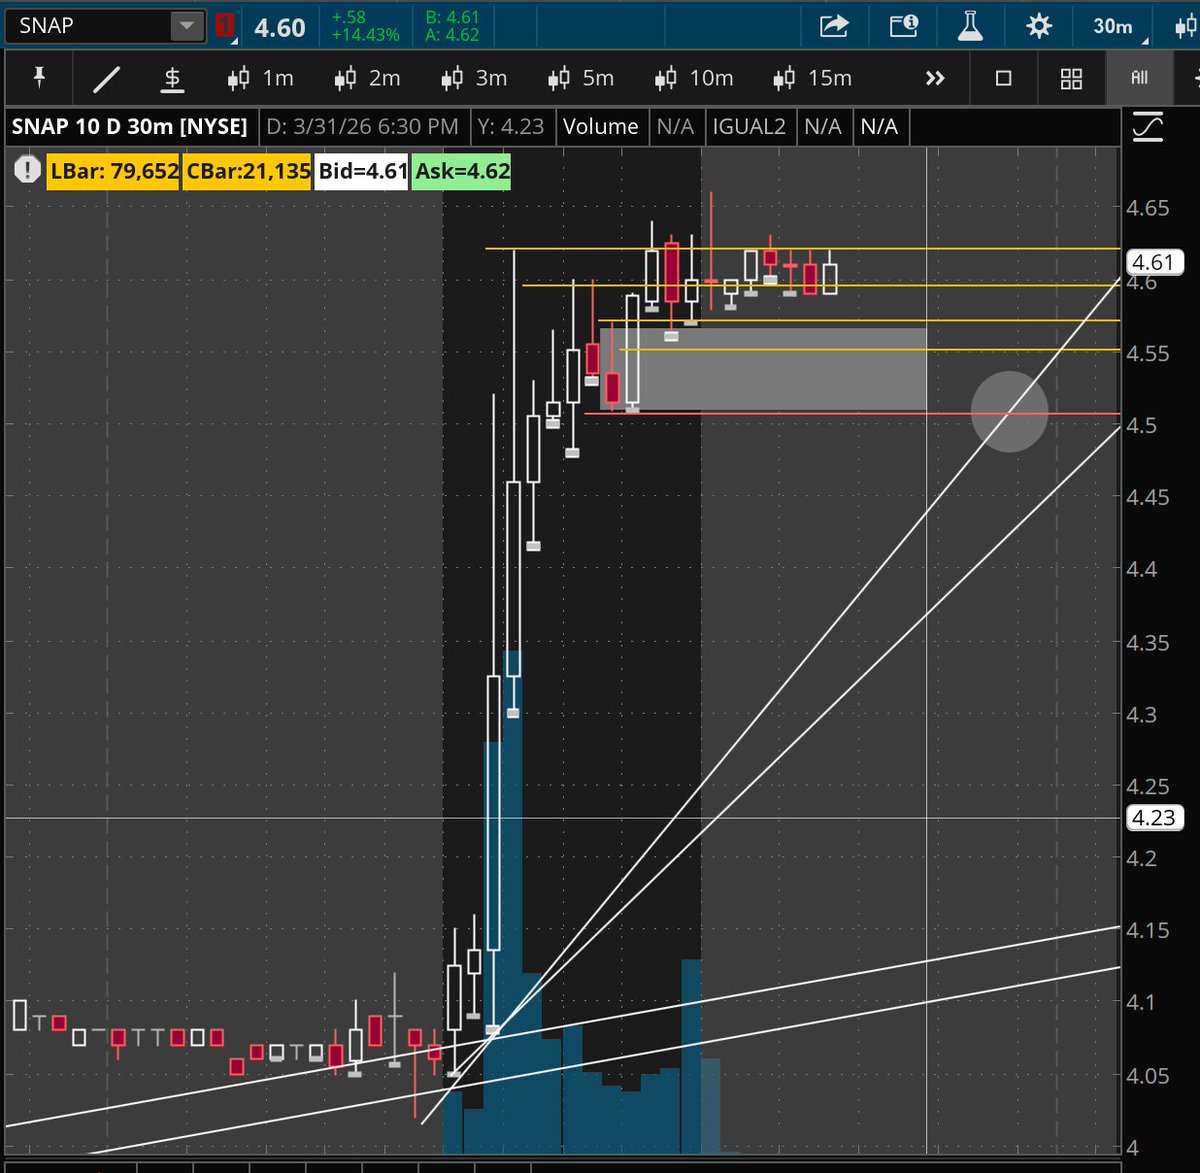The height and width of the screenshot is (1173, 1200).
Task: Click the B: 4.61 bid quote
Action: tap(454, 17)
